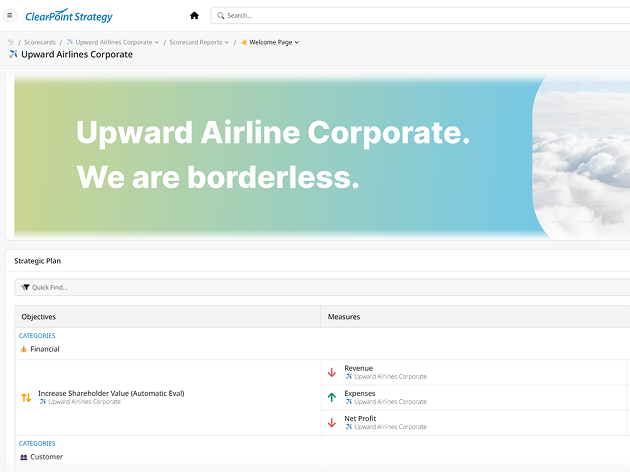Click airplane icon in Upward Airlines breadcrumb
The width and height of the screenshot is (630, 472).
[x=70, y=42]
